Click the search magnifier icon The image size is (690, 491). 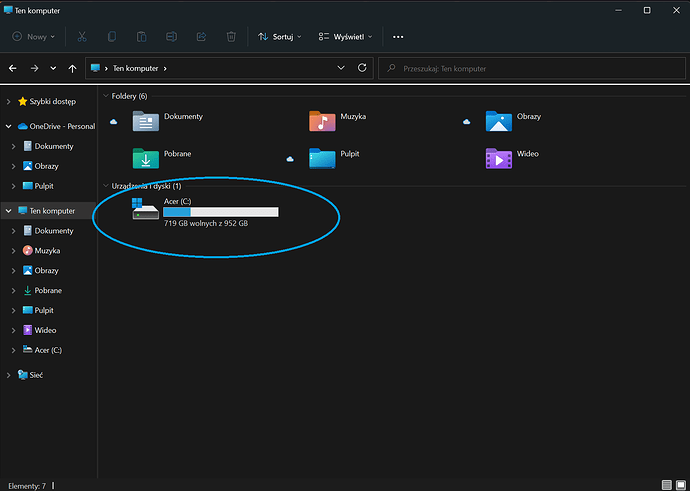(390, 68)
